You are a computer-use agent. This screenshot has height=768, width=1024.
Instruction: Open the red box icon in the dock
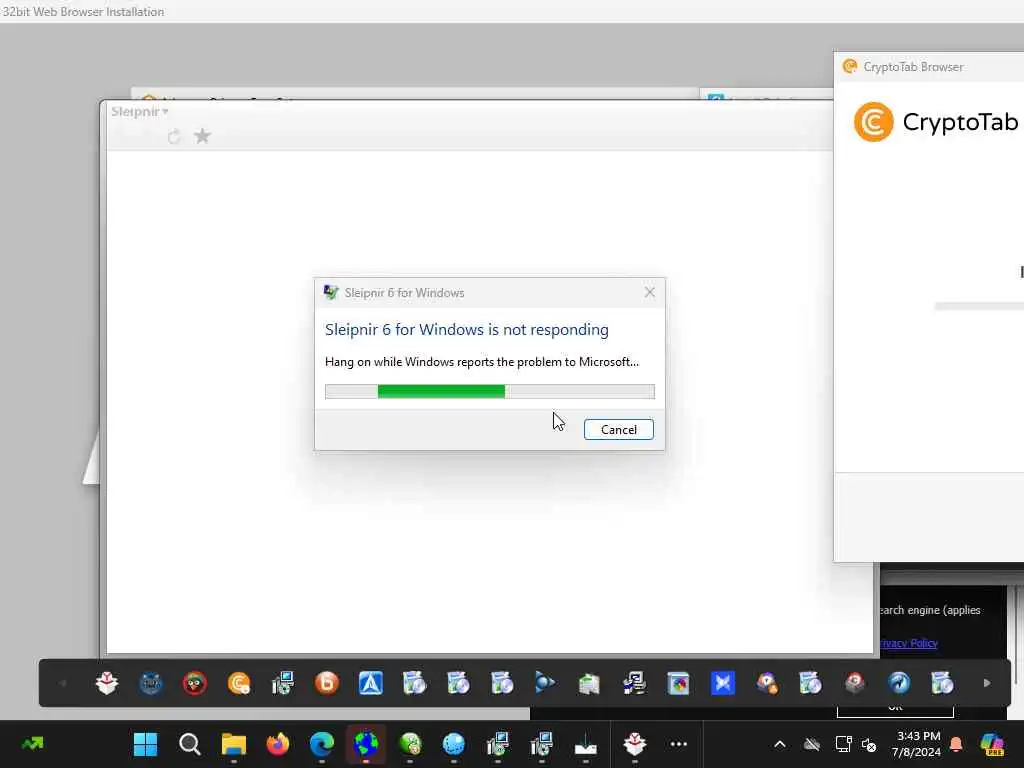tap(106, 683)
